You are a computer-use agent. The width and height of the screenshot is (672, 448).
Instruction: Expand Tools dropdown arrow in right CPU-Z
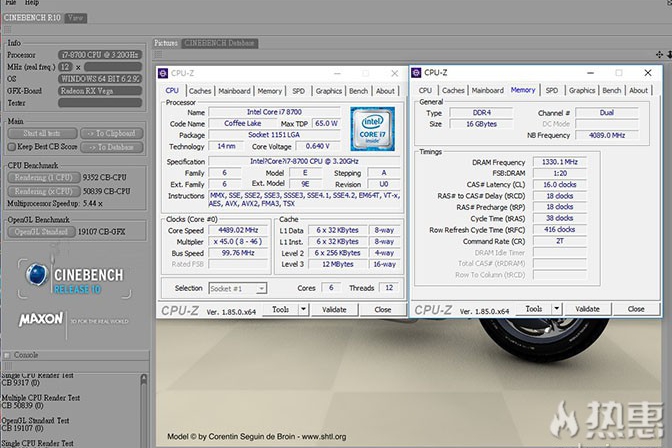557,309
